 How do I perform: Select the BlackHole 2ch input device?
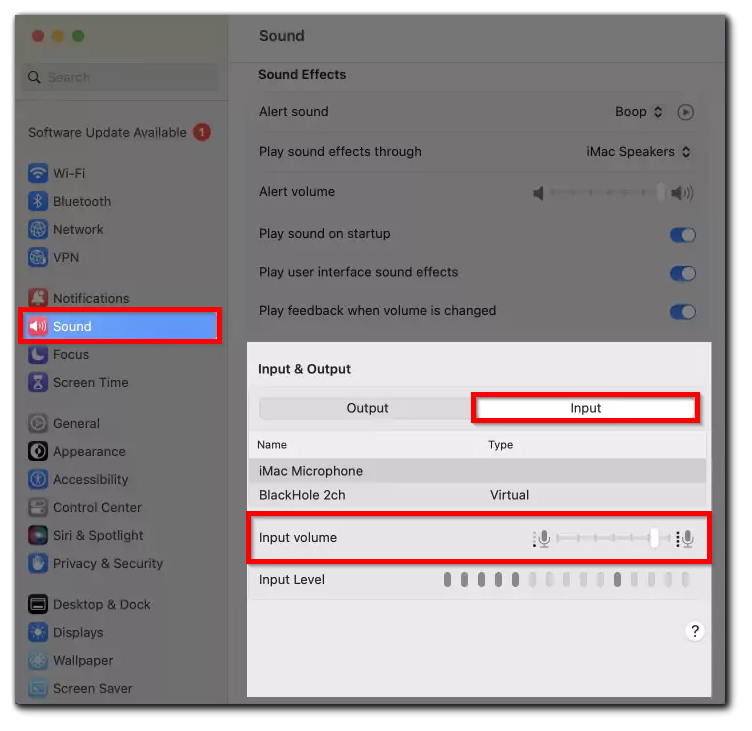pos(477,495)
